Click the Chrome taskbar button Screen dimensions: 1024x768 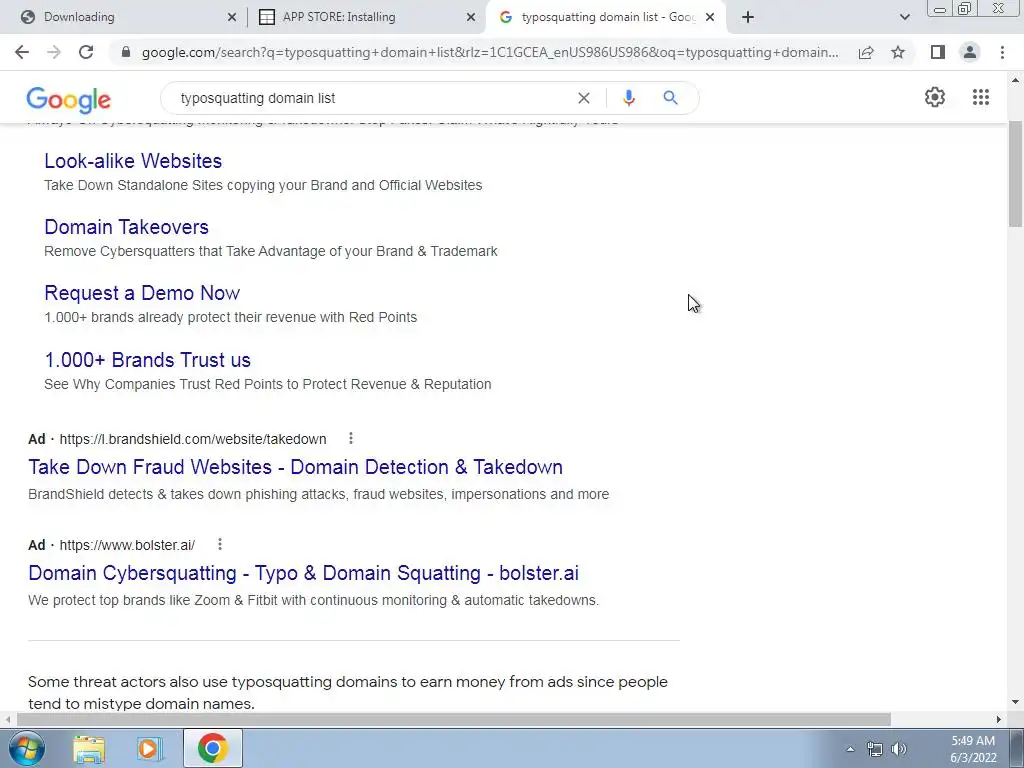(x=212, y=748)
